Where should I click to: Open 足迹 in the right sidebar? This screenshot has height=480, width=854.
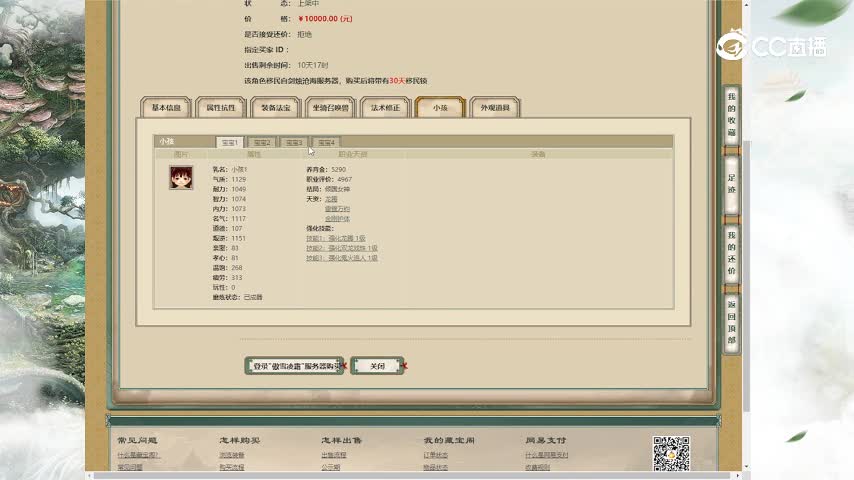[731, 184]
